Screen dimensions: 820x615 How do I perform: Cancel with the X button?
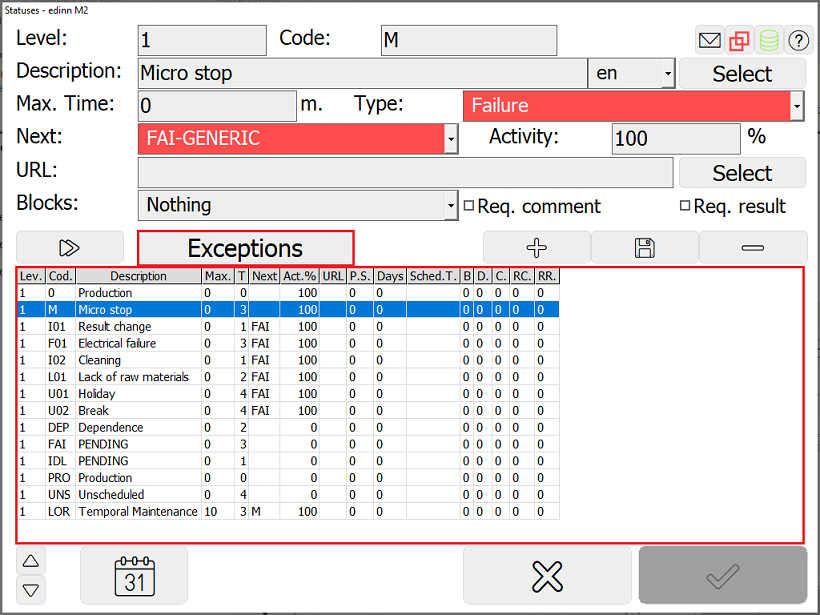(547, 575)
